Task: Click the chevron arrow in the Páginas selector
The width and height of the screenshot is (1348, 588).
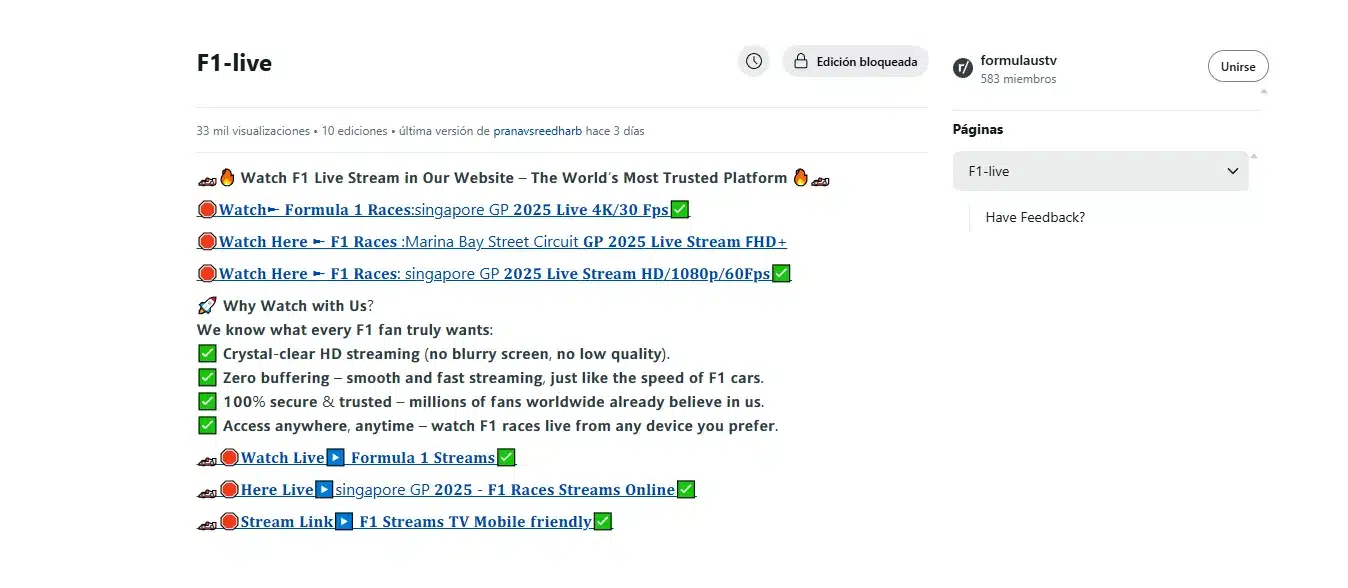Action: pos(1232,171)
